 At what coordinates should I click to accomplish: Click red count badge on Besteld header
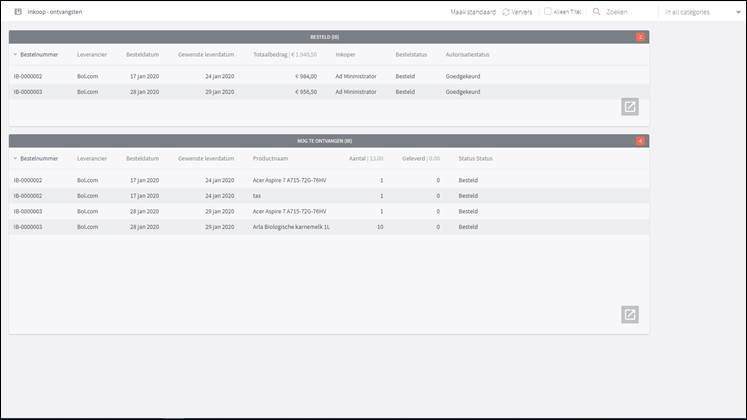(640, 37)
